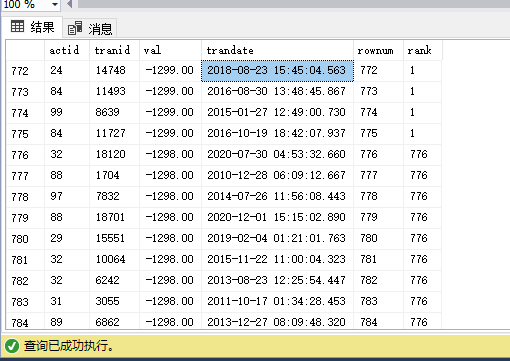The height and width of the screenshot is (361, 510).
Task: Open the 100 % zoom dropdown
Action: tap(55, 4)
